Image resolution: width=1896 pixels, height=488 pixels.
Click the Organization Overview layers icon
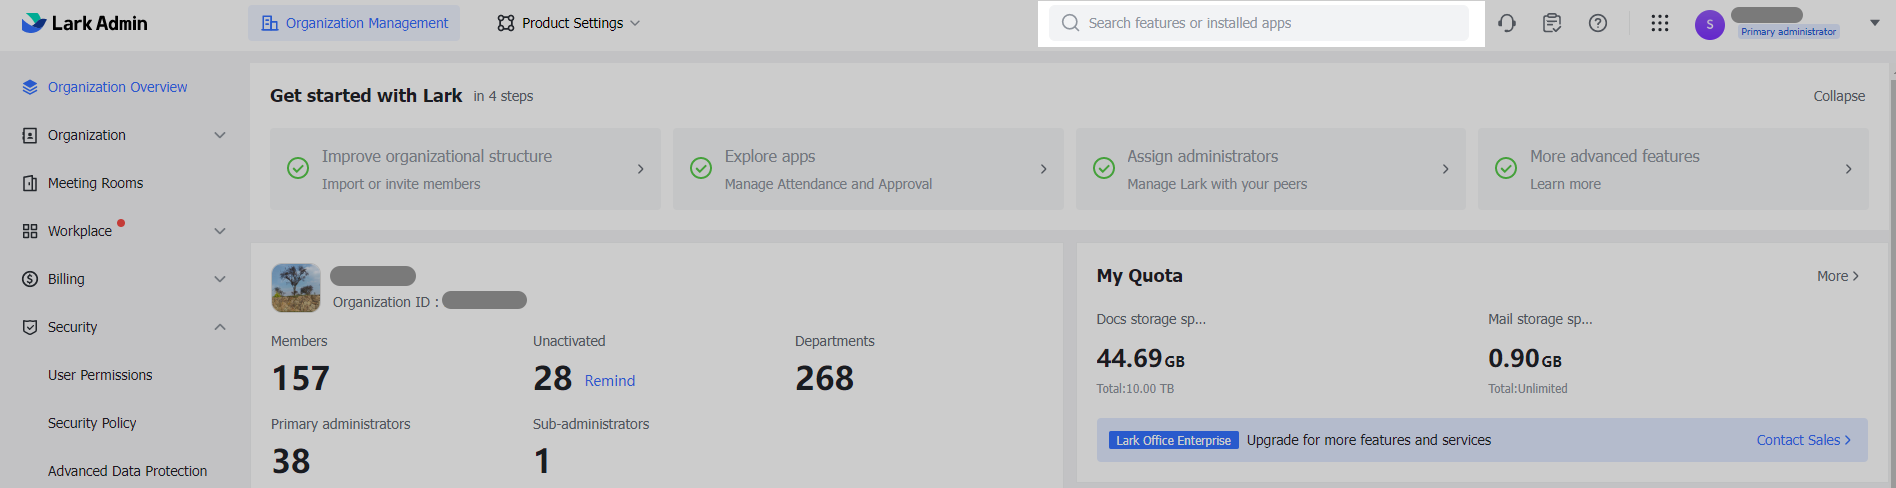(30, 87)
